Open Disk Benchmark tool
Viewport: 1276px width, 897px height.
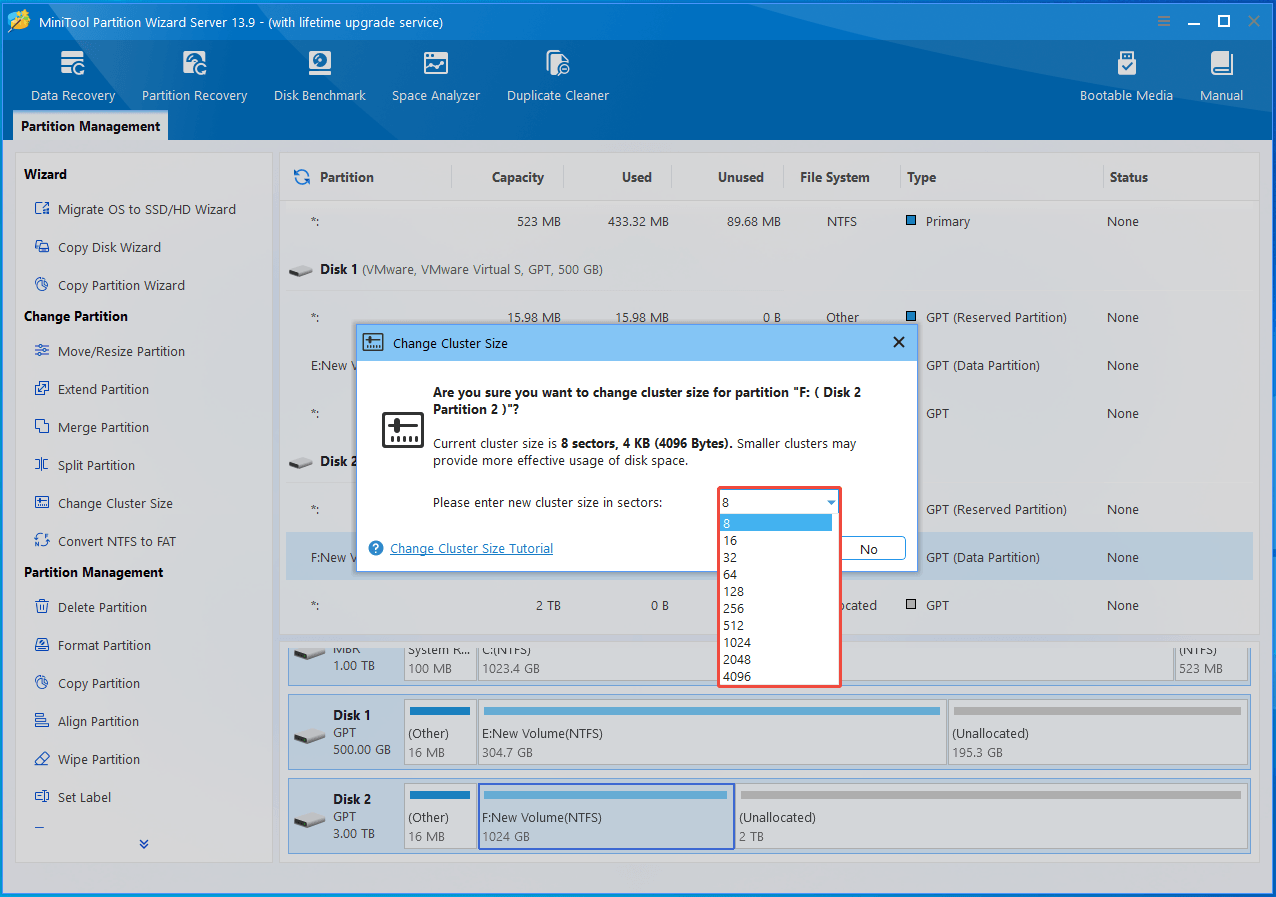[320, 77]
